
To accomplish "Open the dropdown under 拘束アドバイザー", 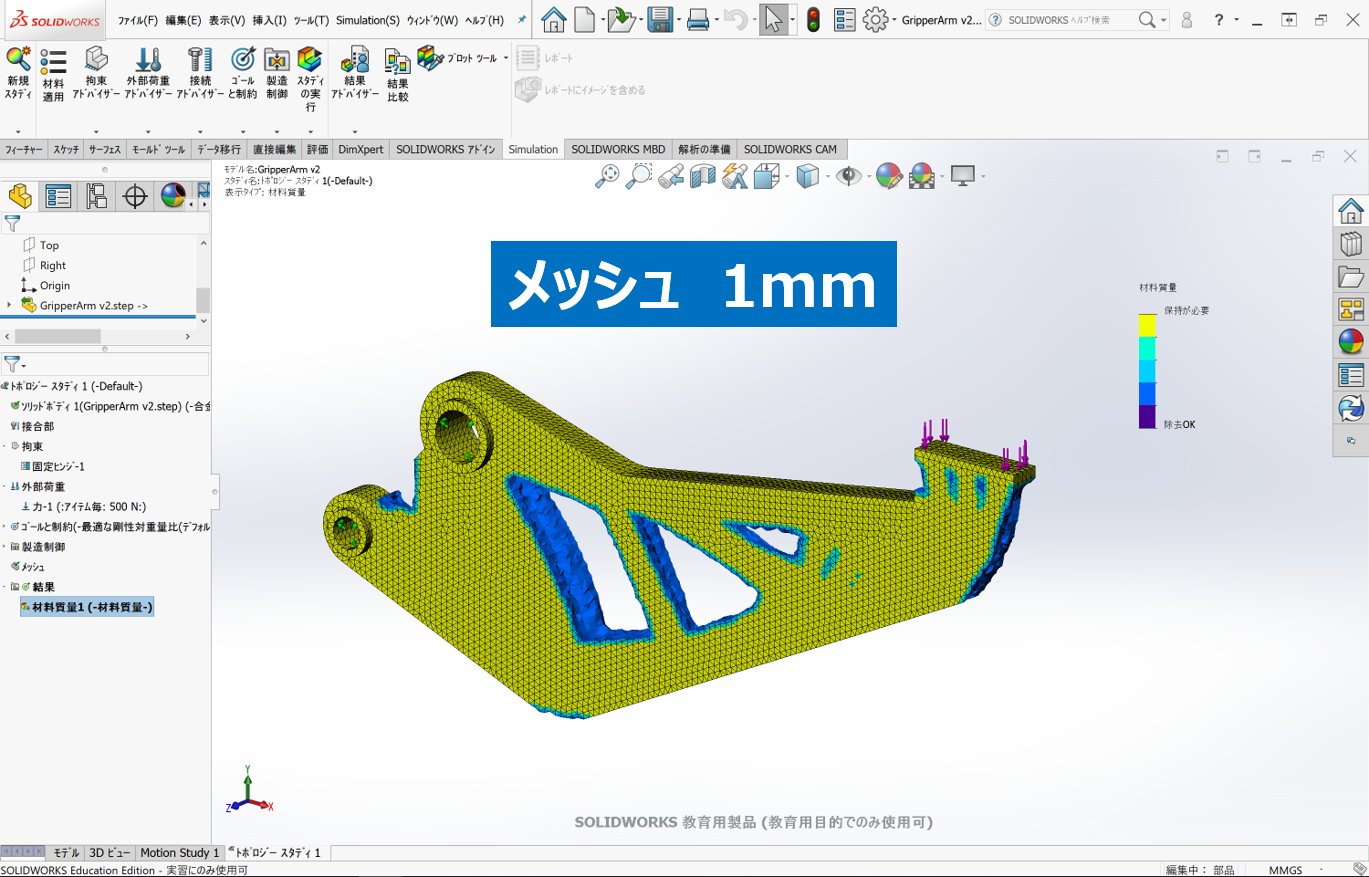I will (x=96, y=131).
